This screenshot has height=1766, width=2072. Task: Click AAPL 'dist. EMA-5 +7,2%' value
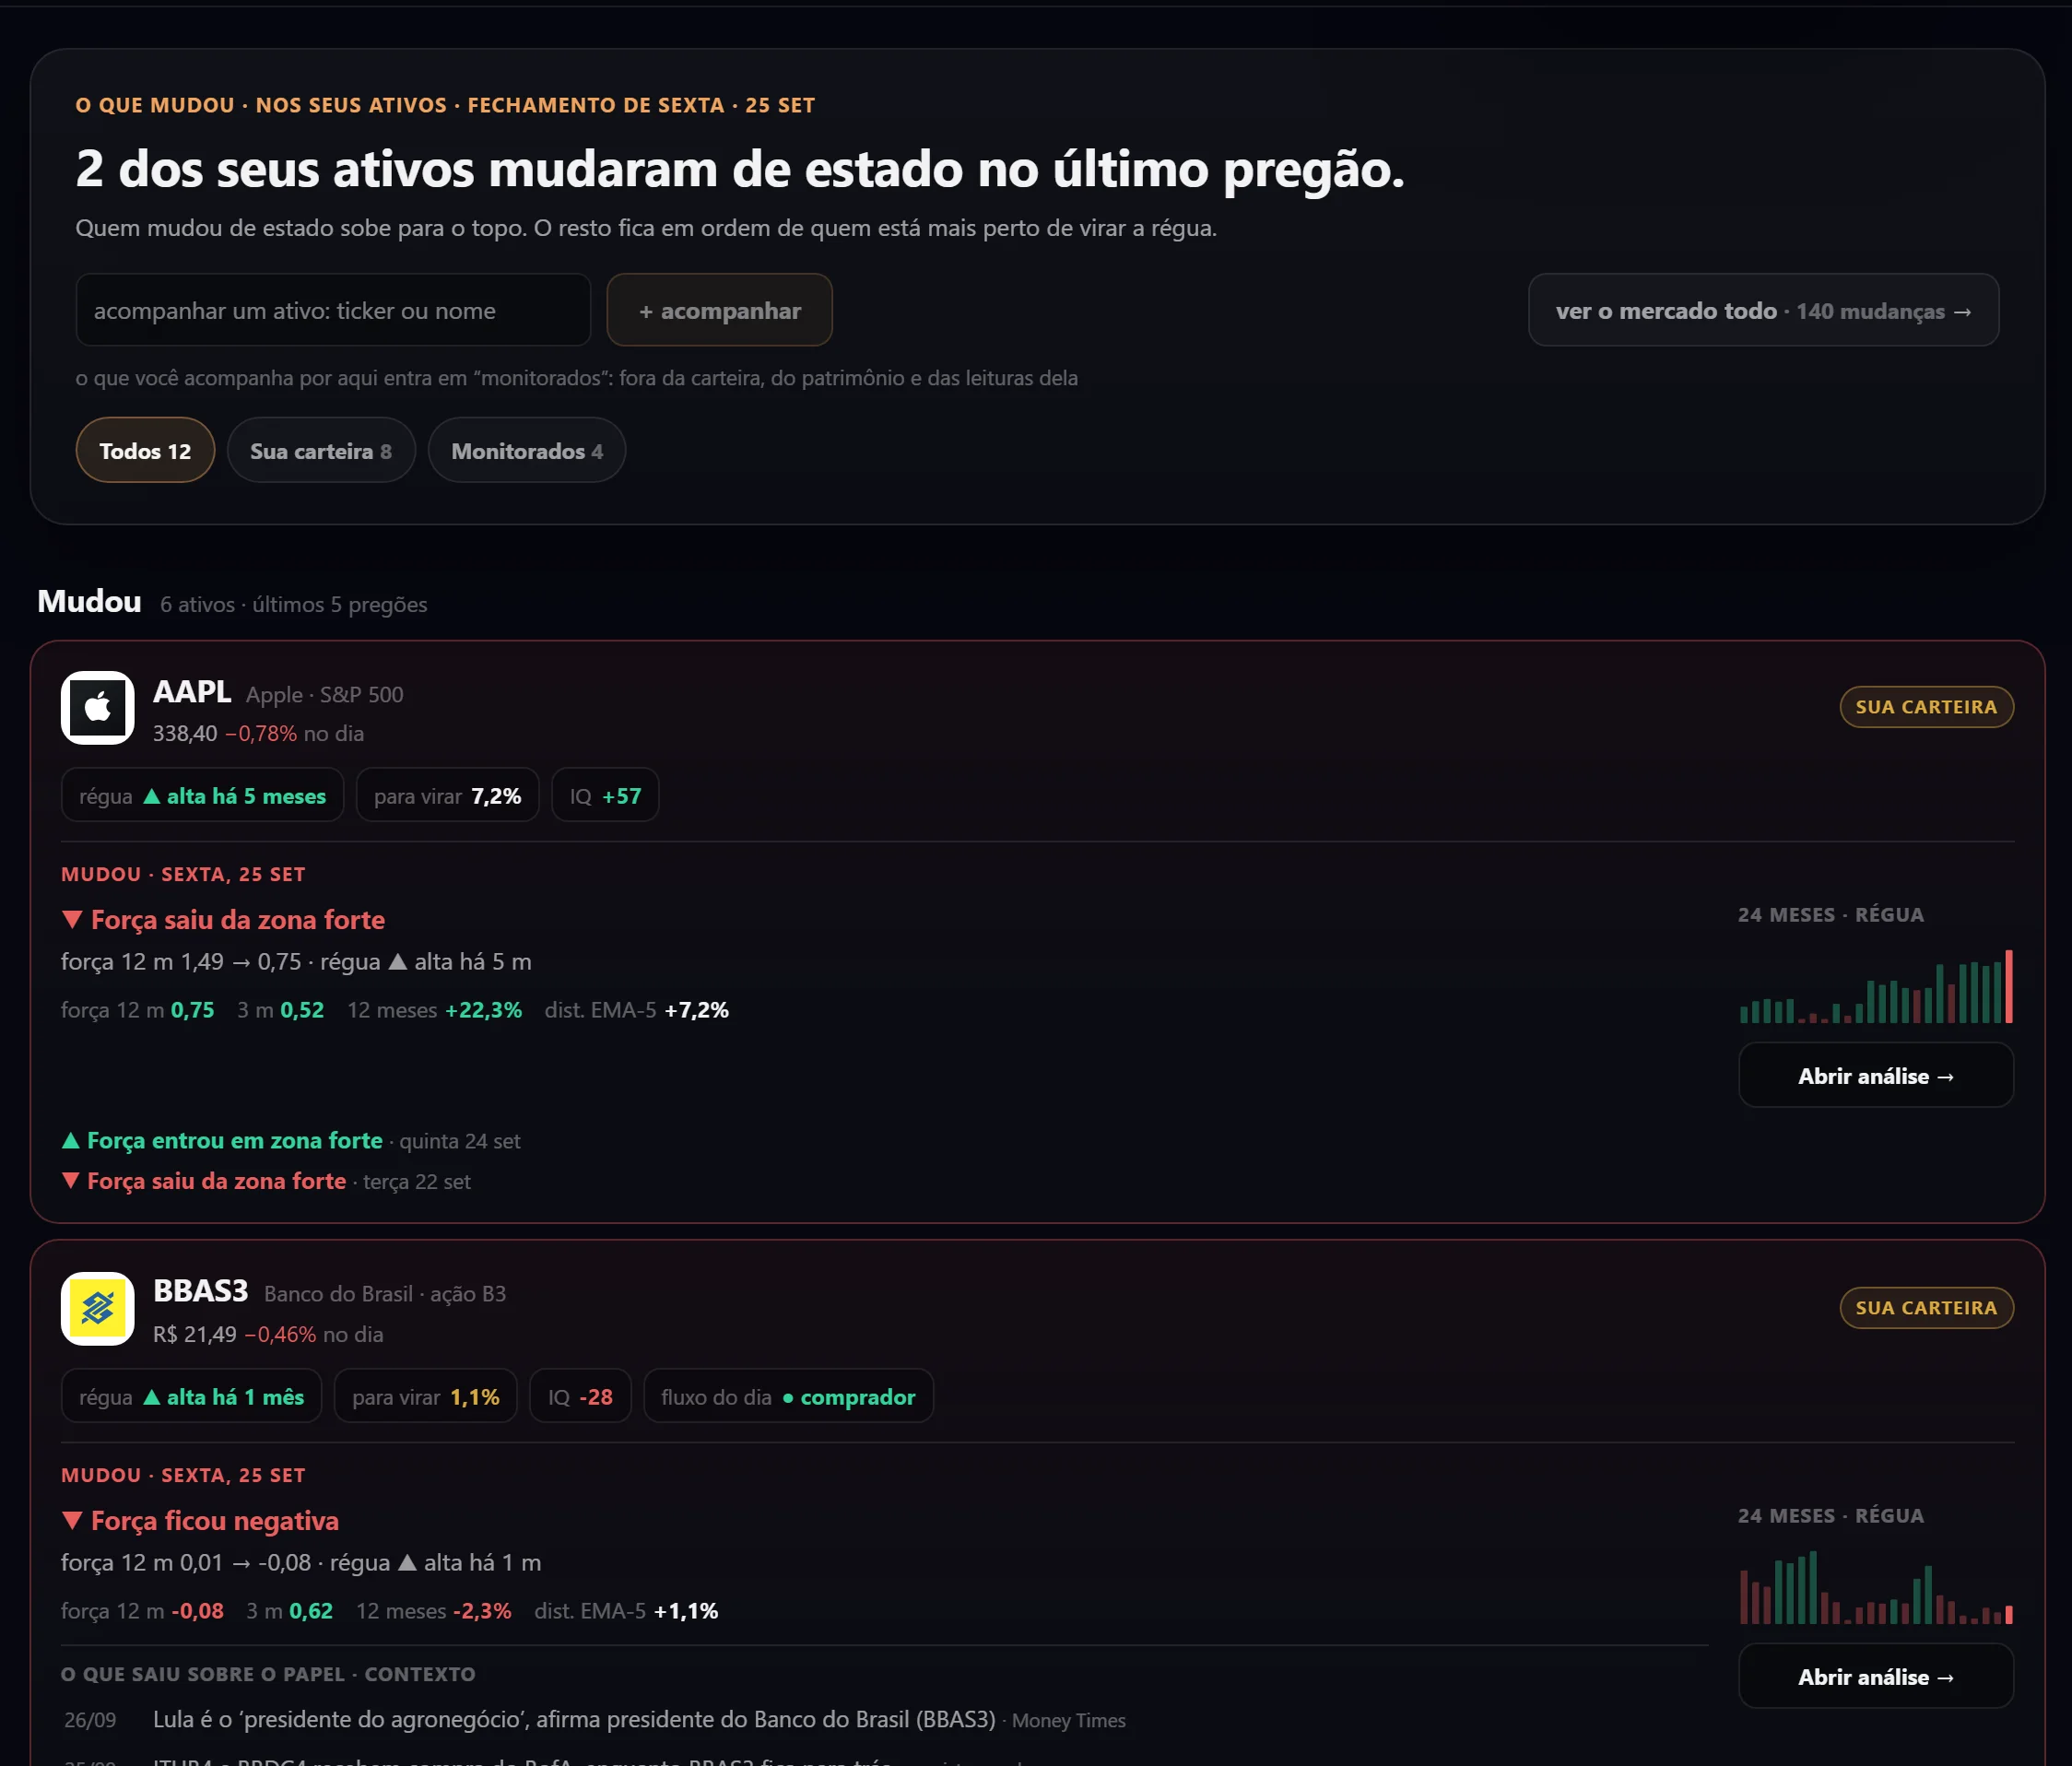point(636,1010)
